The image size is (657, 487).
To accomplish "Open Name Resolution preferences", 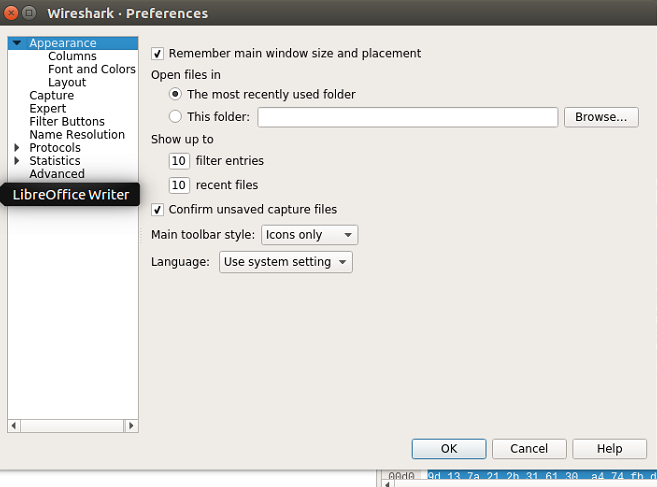I will tap(77, 134).
